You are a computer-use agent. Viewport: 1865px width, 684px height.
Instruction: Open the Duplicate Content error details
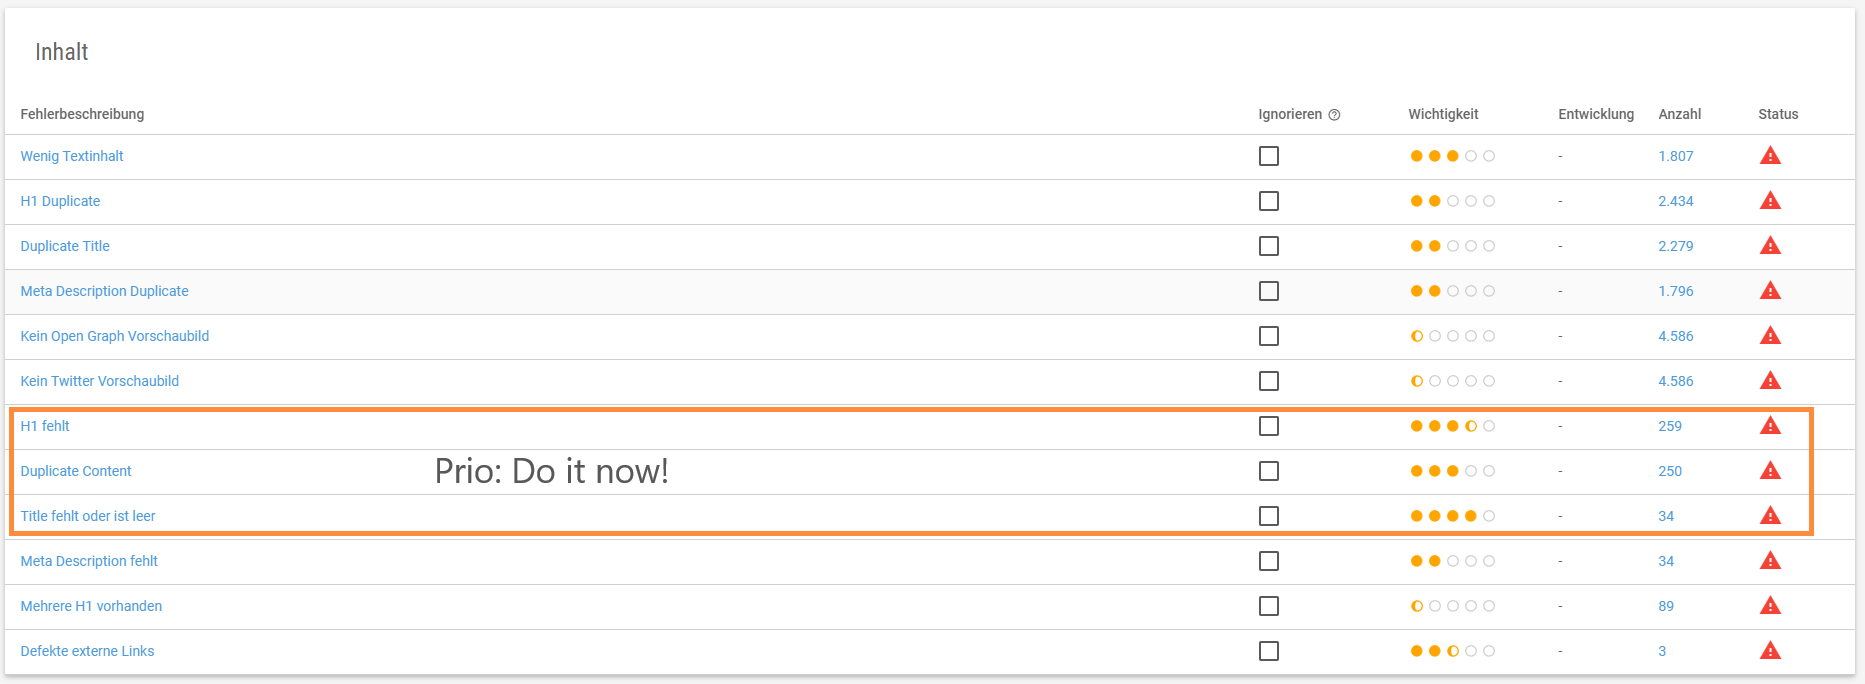(76, 471)
